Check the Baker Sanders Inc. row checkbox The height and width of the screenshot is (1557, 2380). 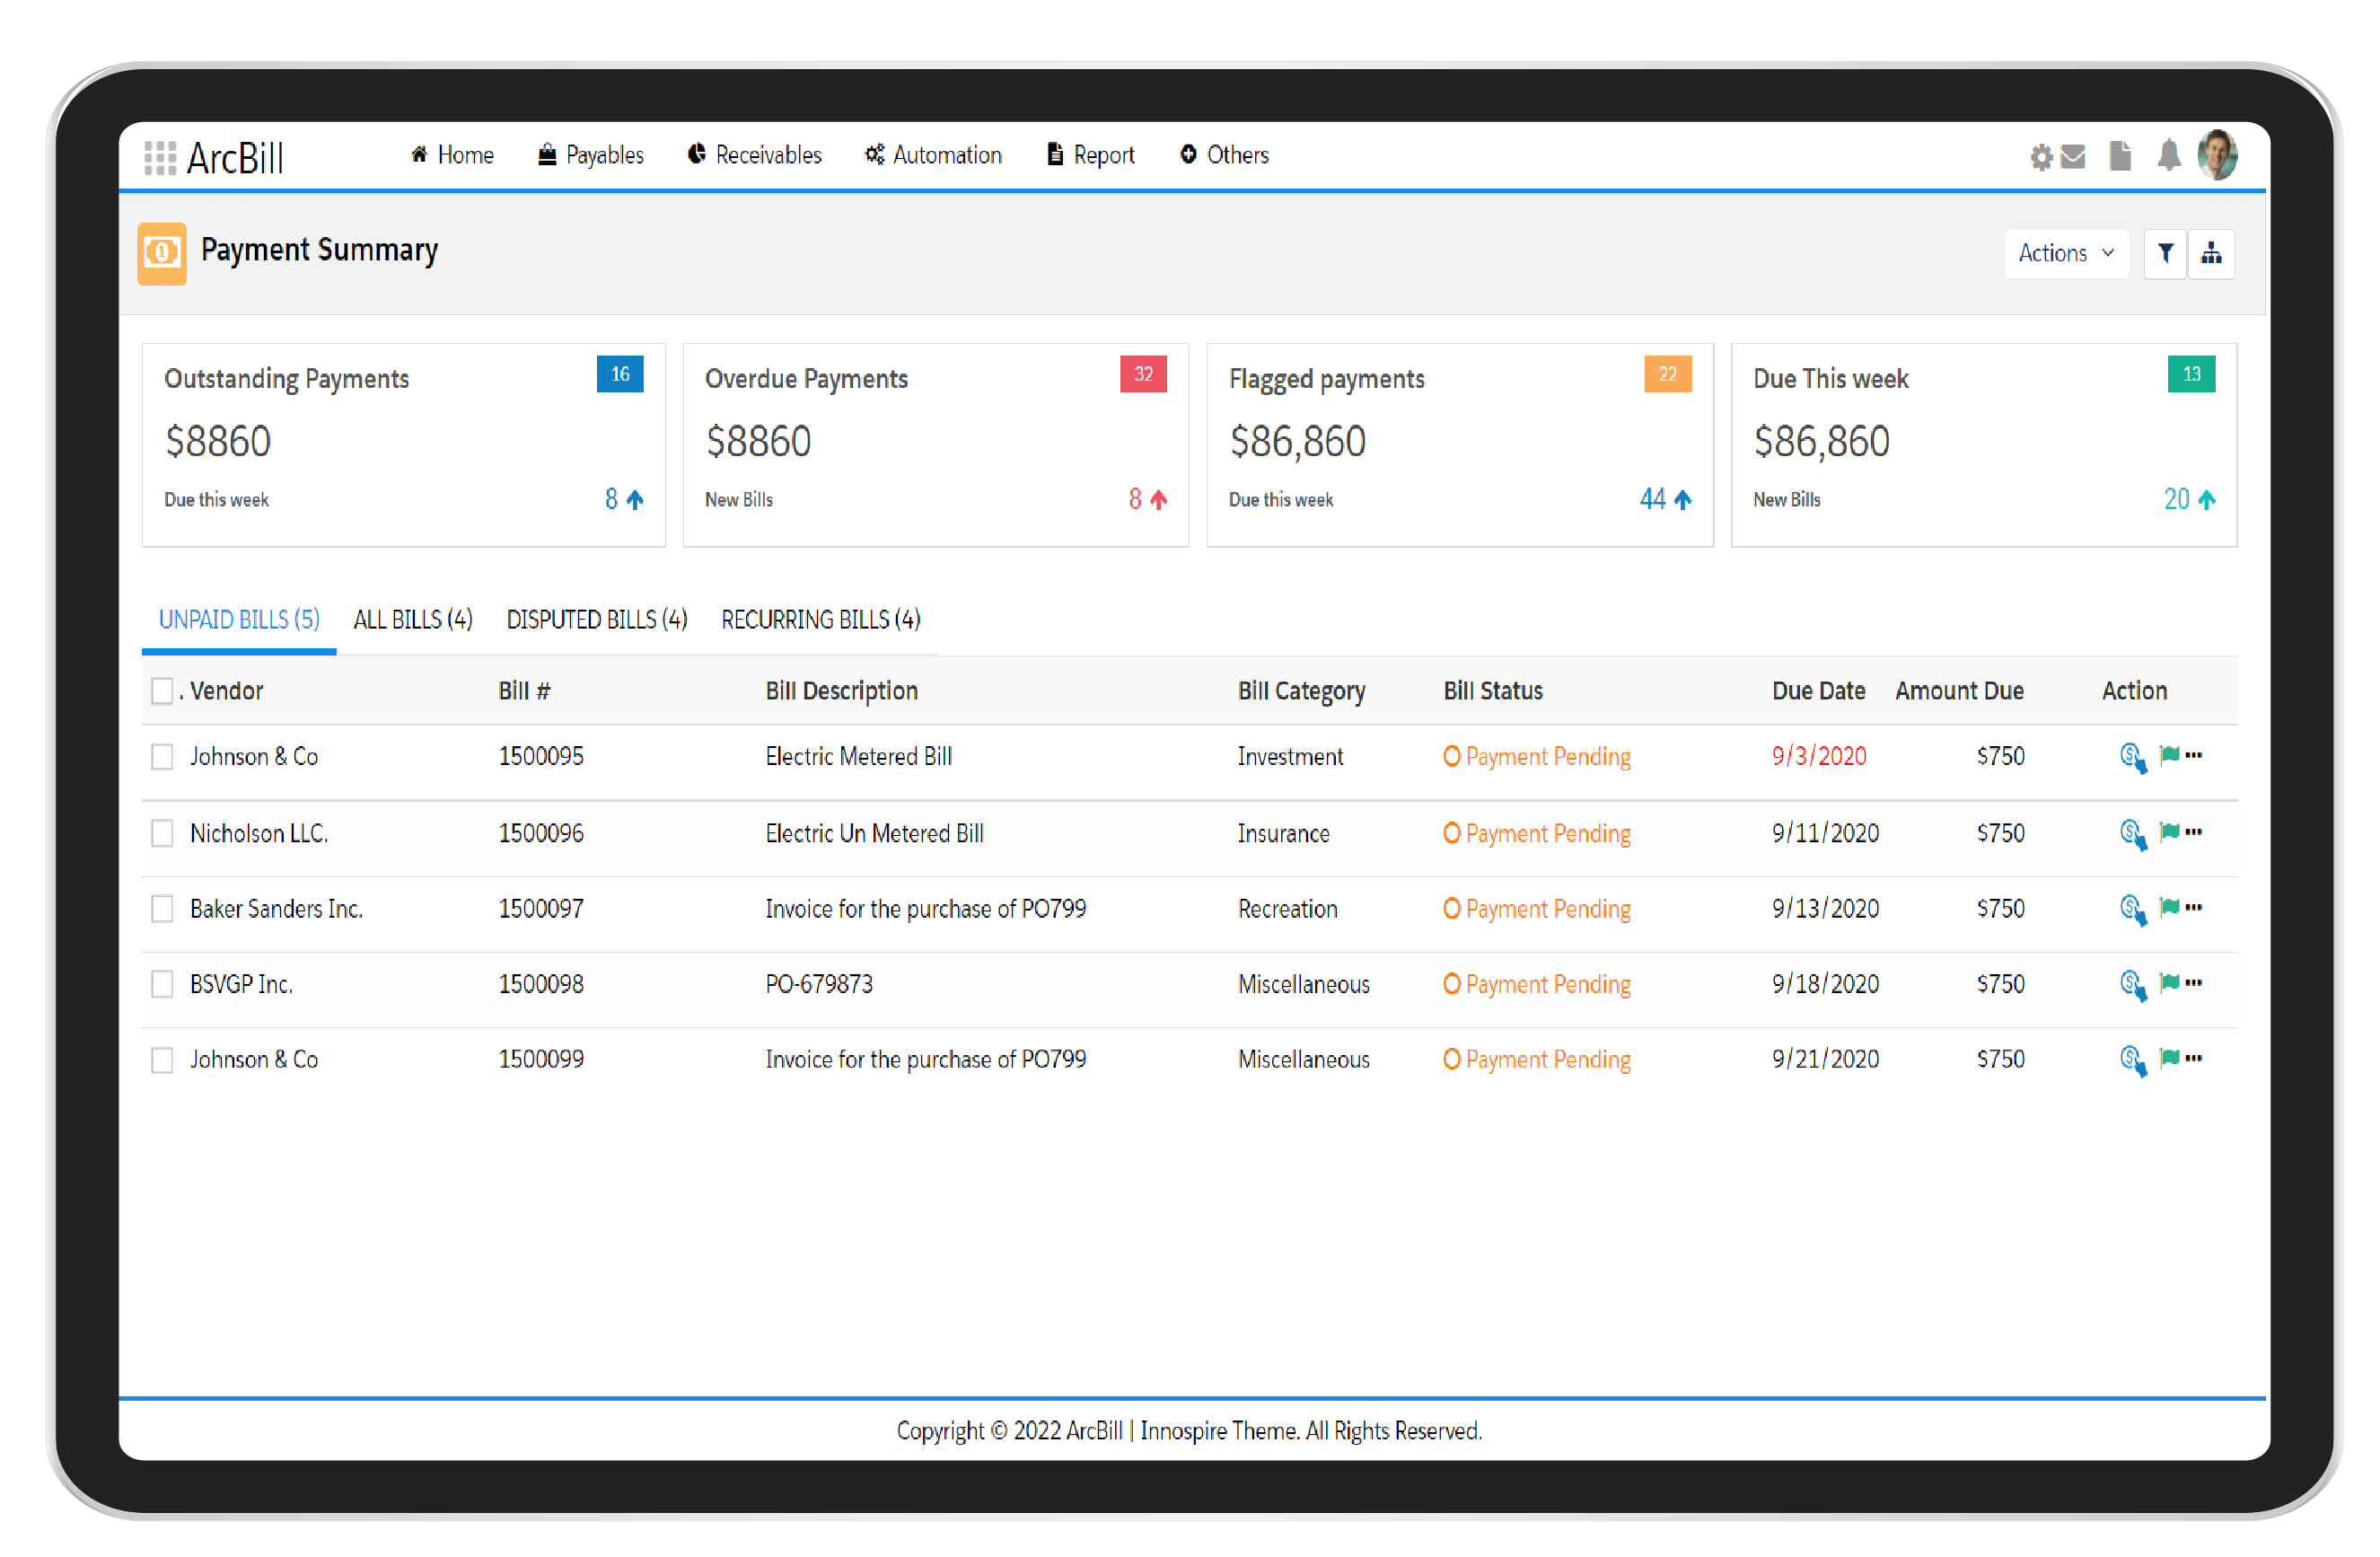tap(162, 909)
